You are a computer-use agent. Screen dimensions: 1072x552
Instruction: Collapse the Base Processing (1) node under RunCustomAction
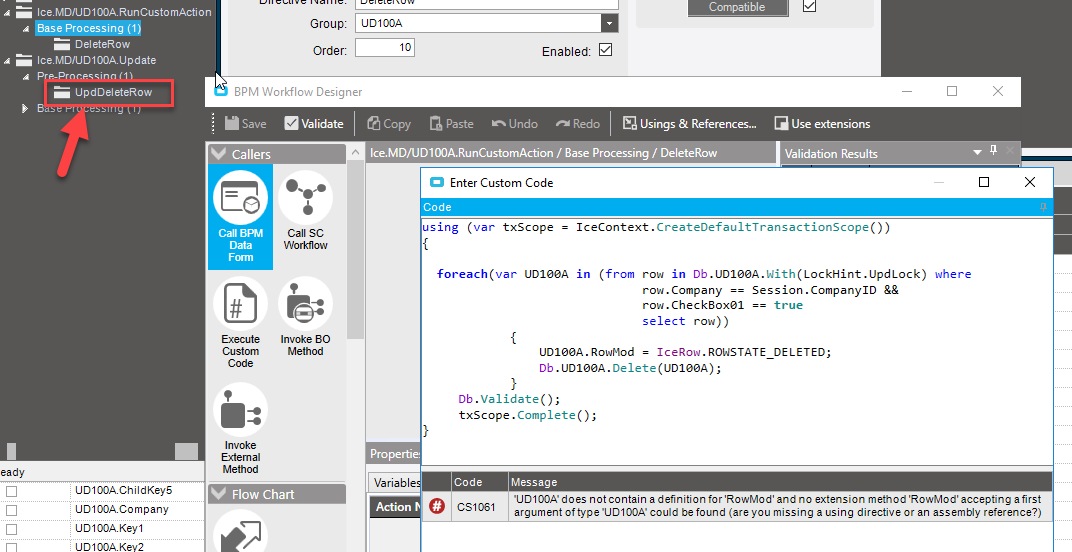26,29
